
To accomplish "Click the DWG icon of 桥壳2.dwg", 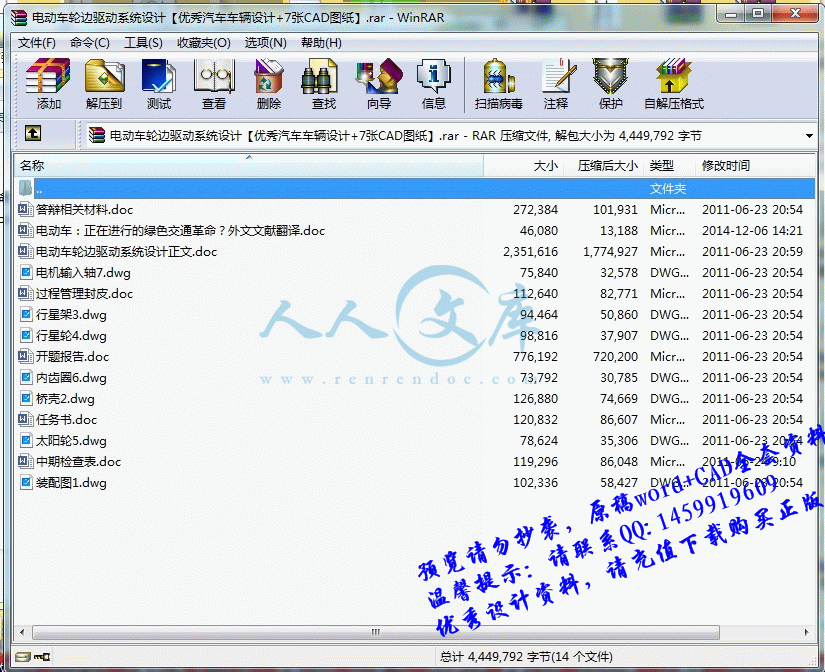I will pos(26,398).
